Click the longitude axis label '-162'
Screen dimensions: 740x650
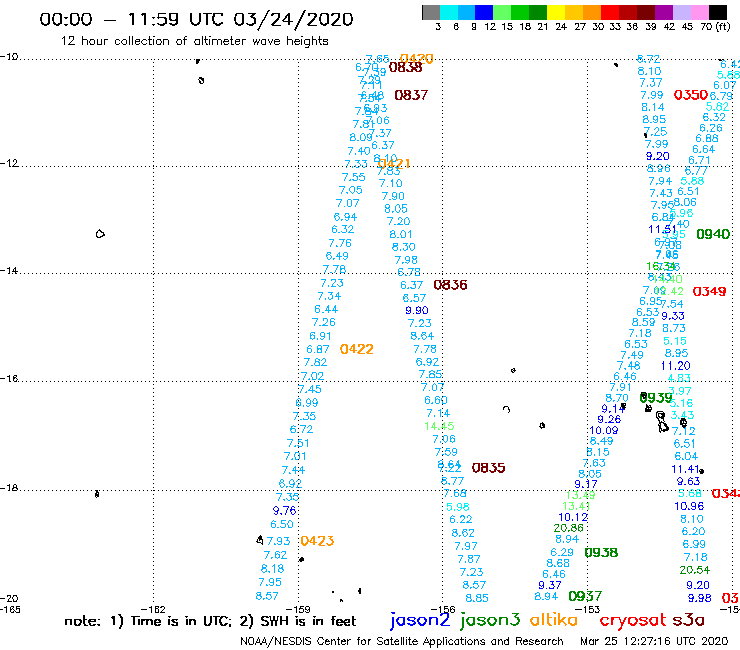(153, 609)
